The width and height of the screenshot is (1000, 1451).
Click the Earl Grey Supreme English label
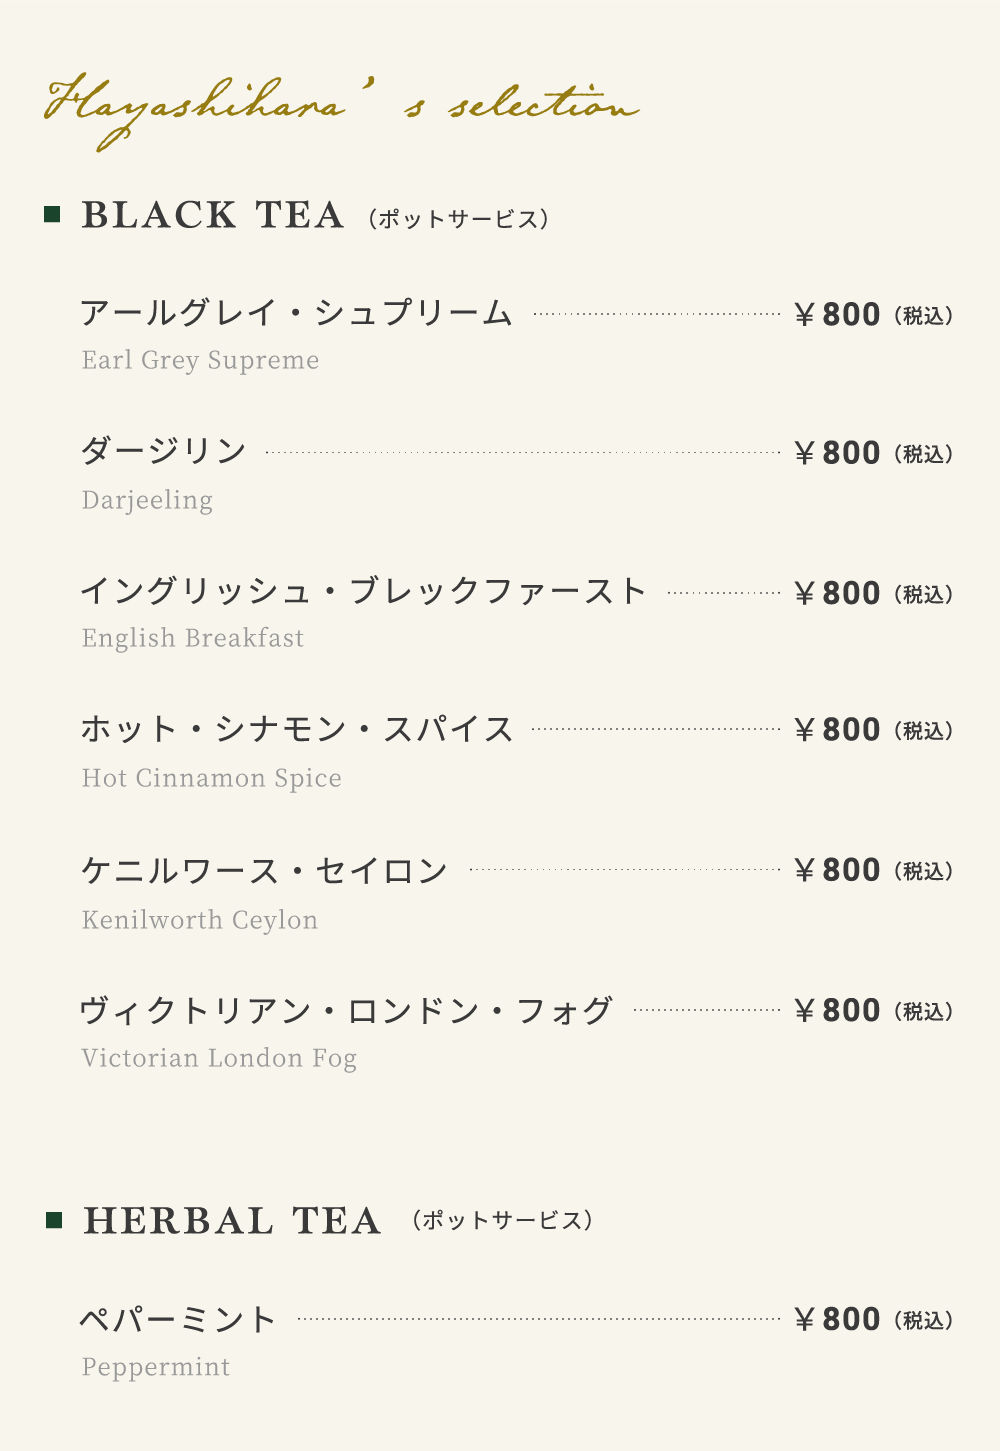pos(200,360)
